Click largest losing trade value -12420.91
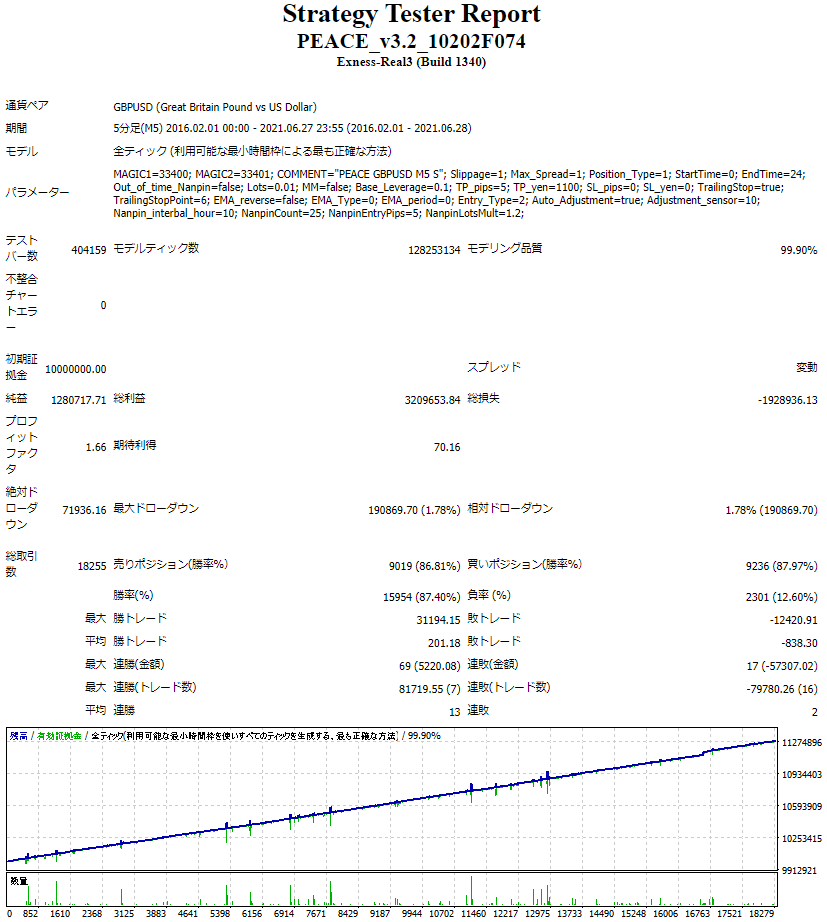The width and height of the screenshot is (827, 922). (793, 620)
